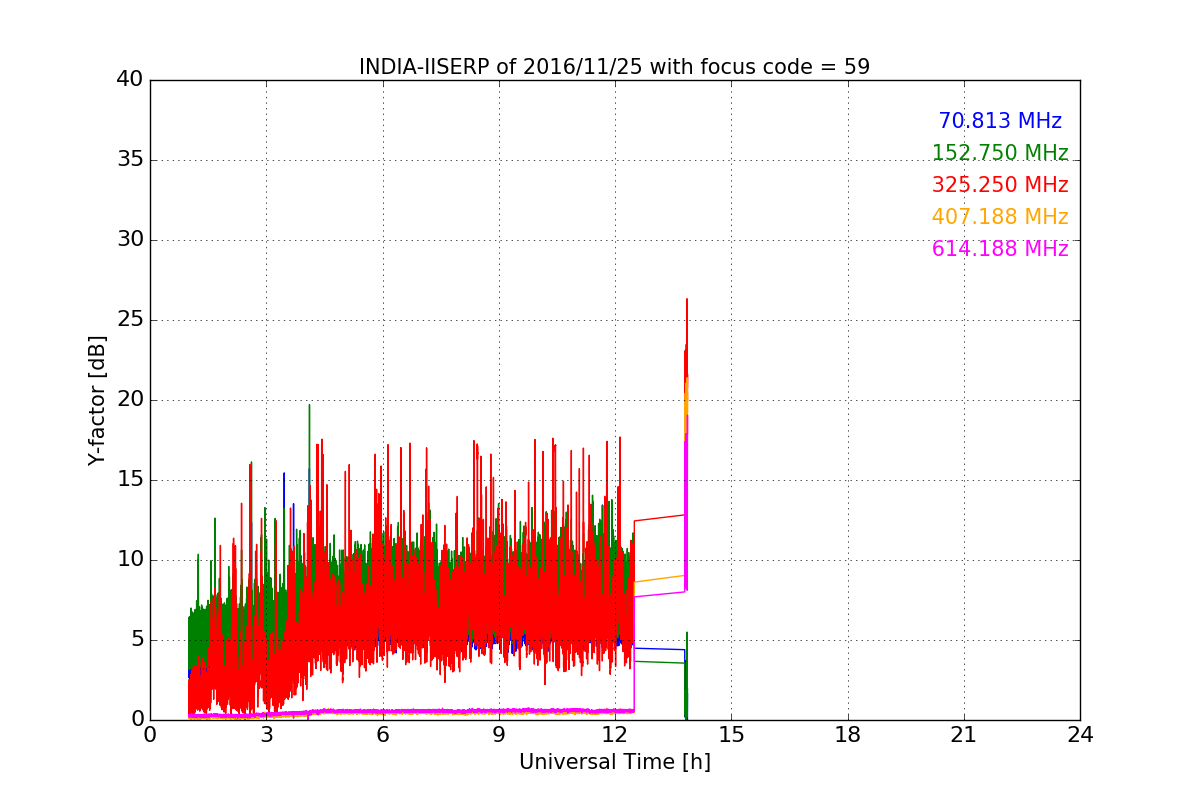Image resolution: width=1200 pixels, height=800 pixels.
Task: Click the x-axis tick label 21
Action: coord(964,734)
